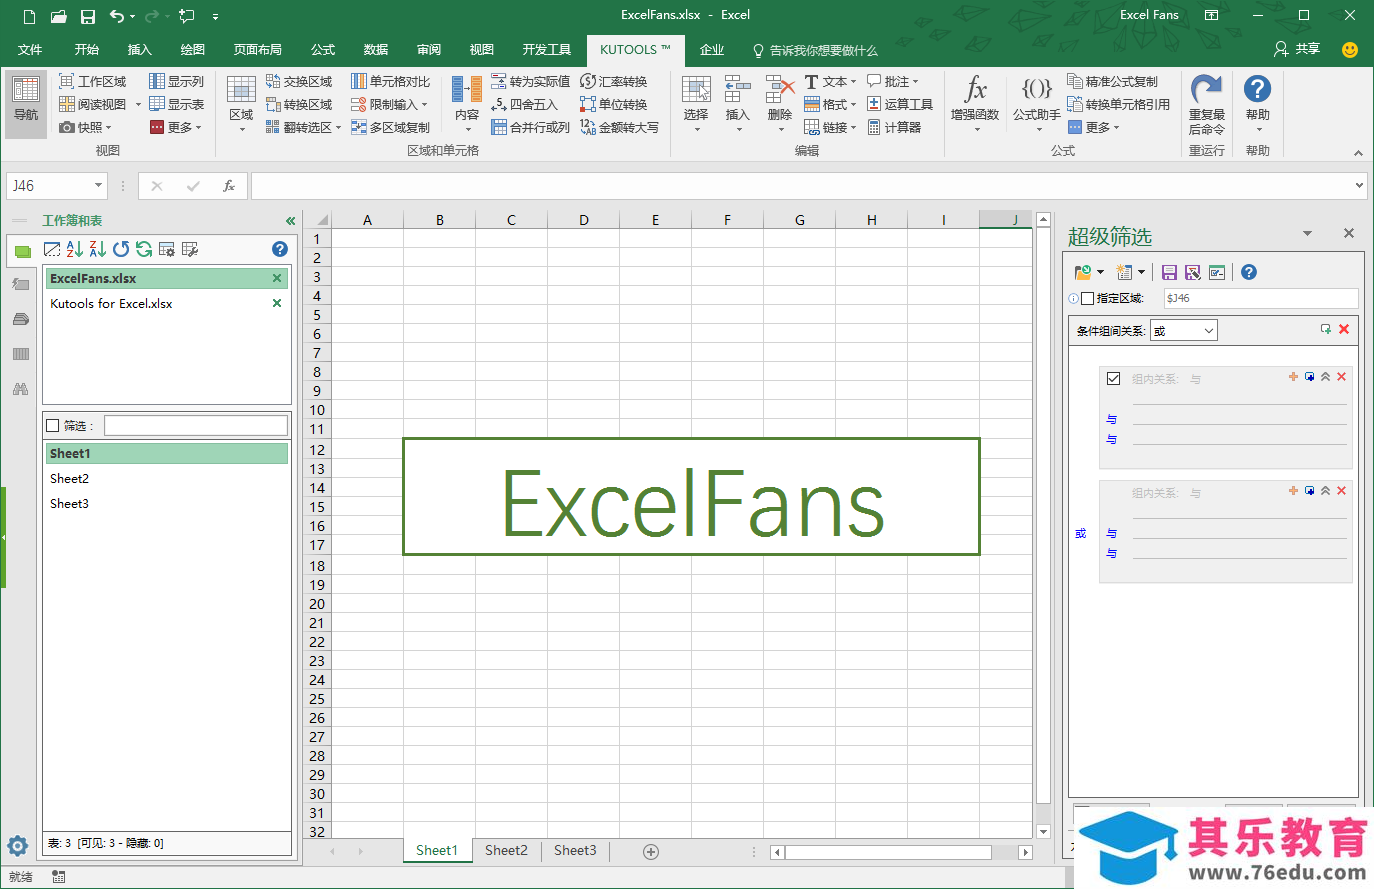Click the 告诉我你想要做什么 tell me box
This screenshot has height=889, width=1374.
pyautogui.click(x=815, y=50)
